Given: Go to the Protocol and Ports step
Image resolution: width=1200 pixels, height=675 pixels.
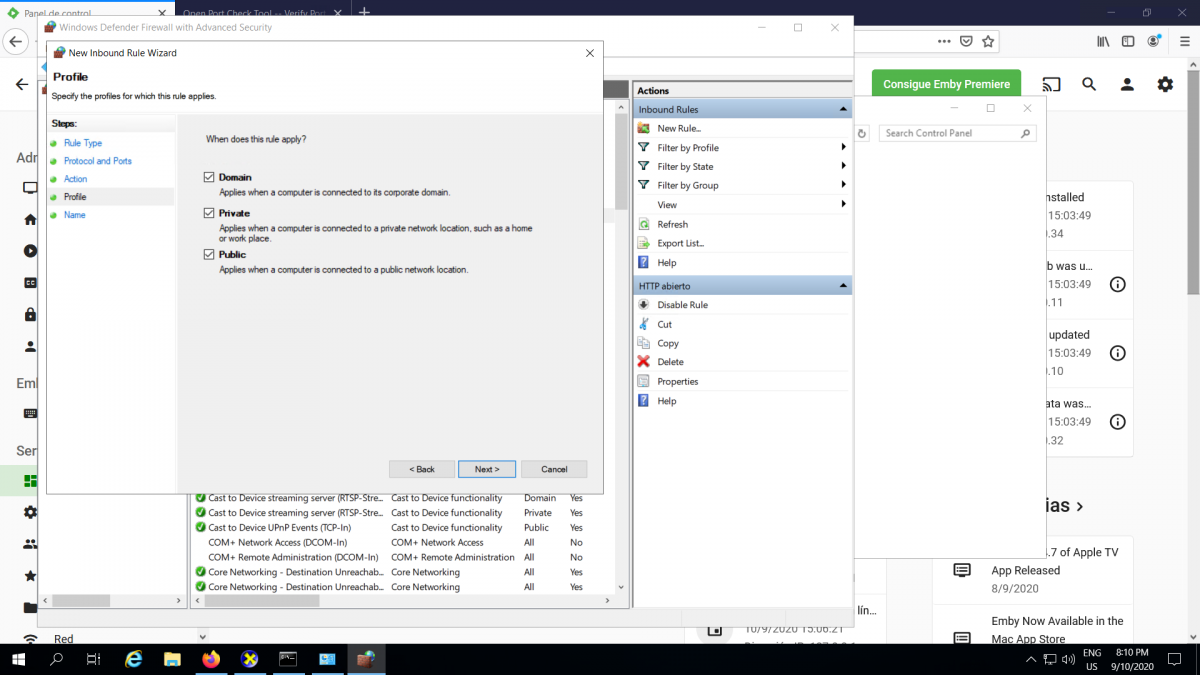Looking at the screenshot, I should point(97,161).
